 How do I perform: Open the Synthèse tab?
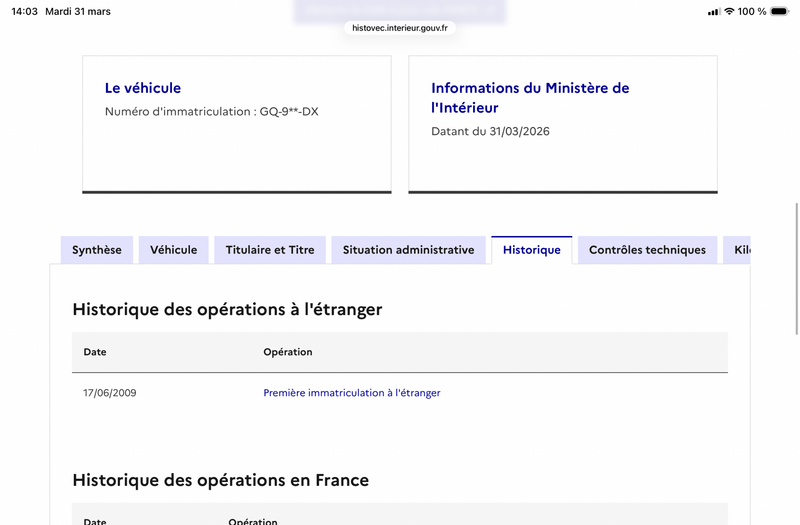pyautogui.click(x=97, y=250)
